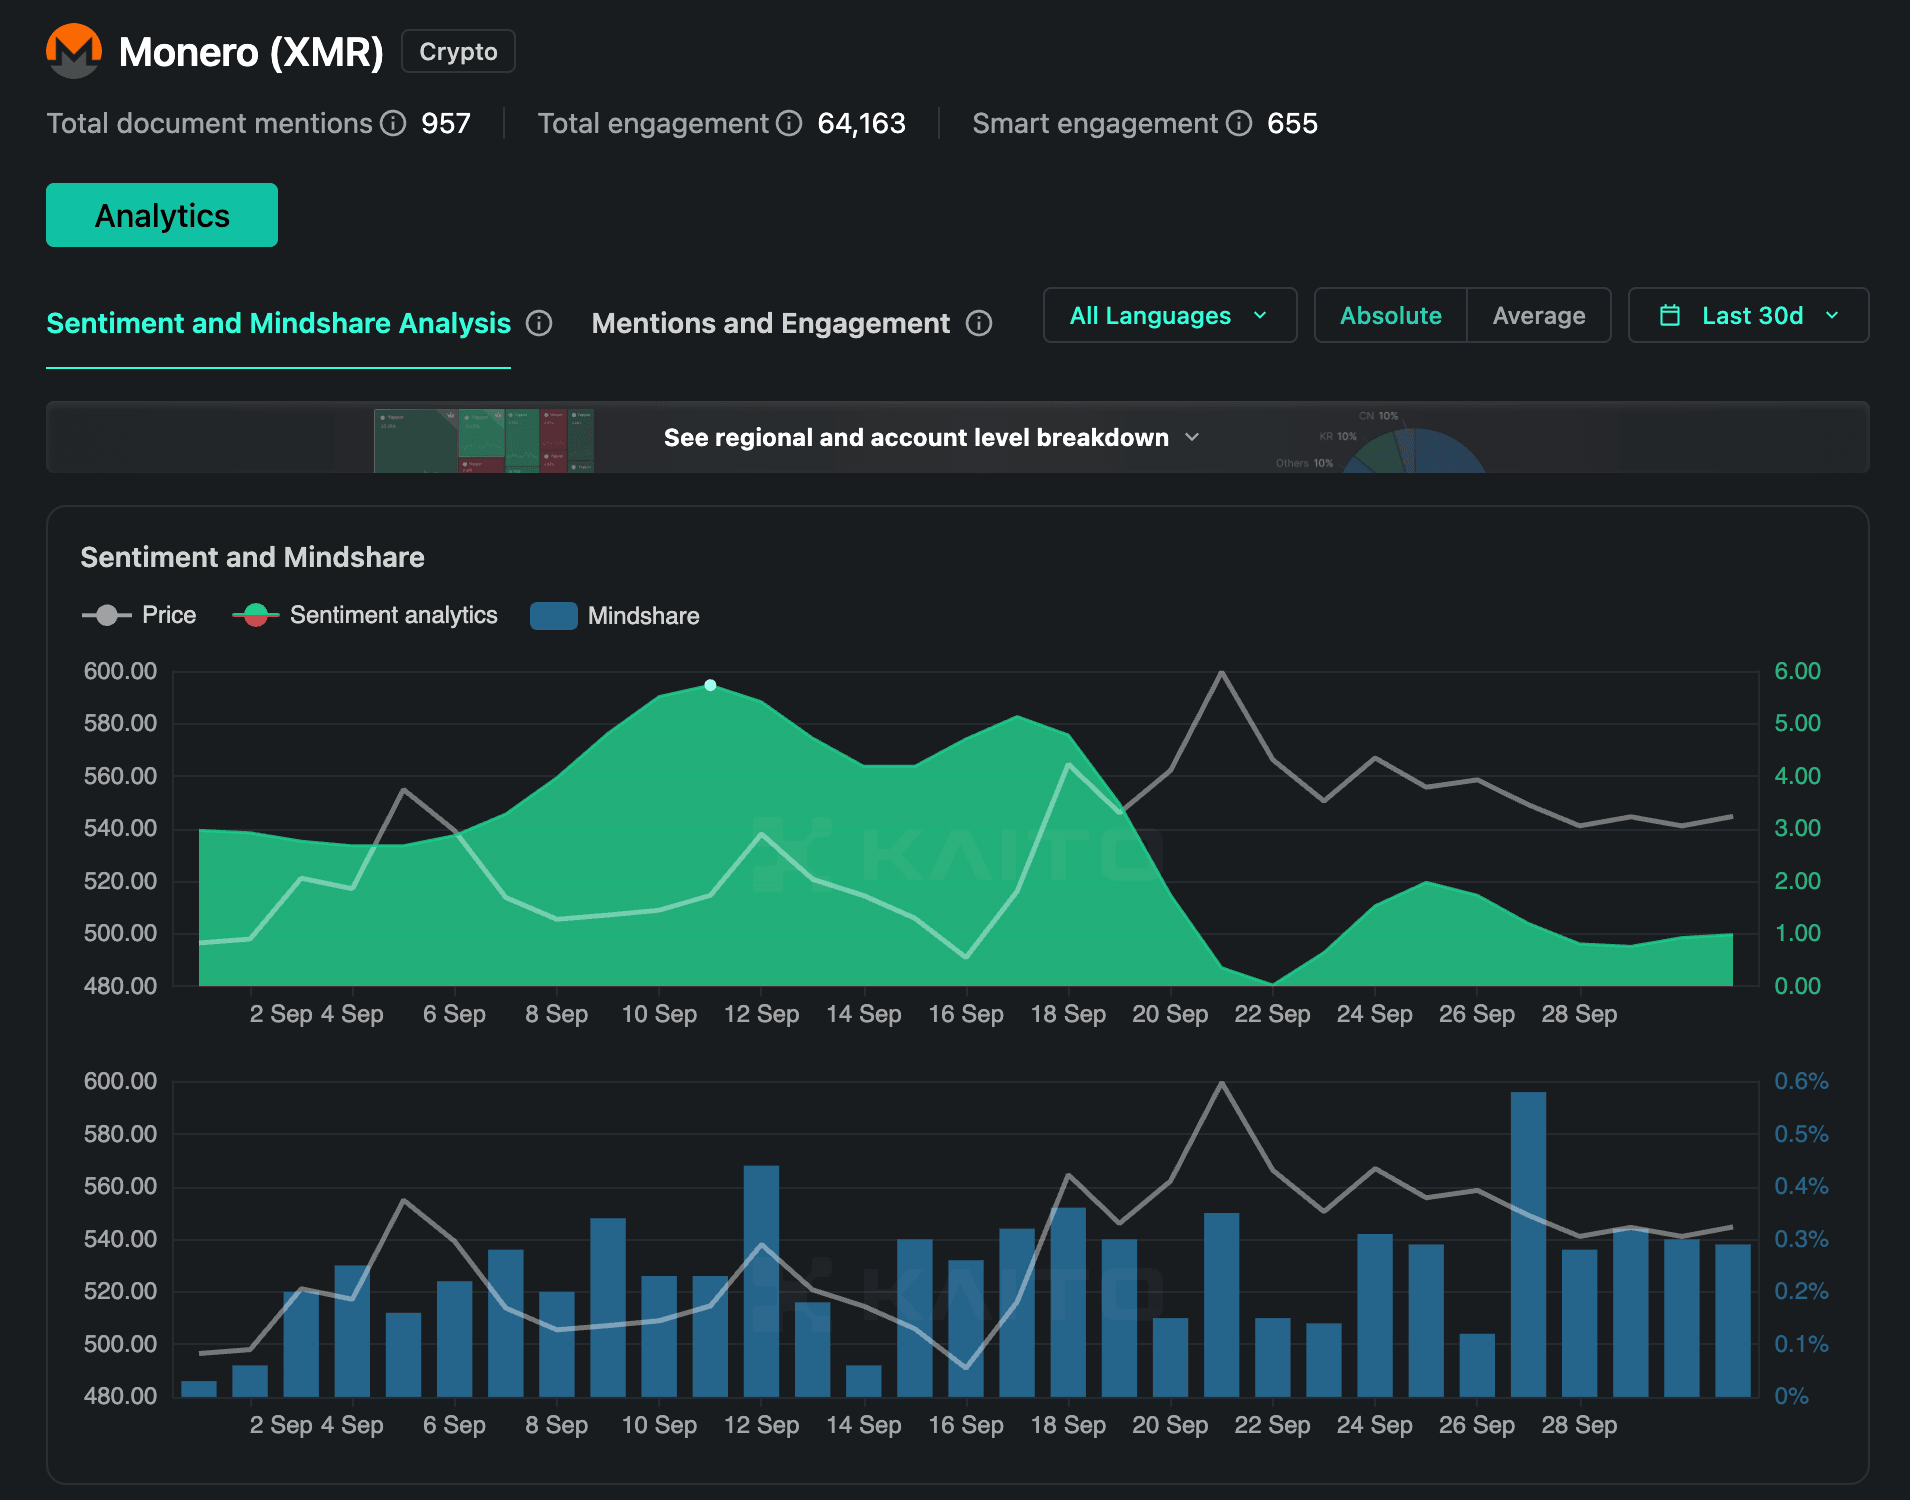Click mindshare bar at 12 Sep
This screenshot has height=1500, width=1910.
(761, 1281)
